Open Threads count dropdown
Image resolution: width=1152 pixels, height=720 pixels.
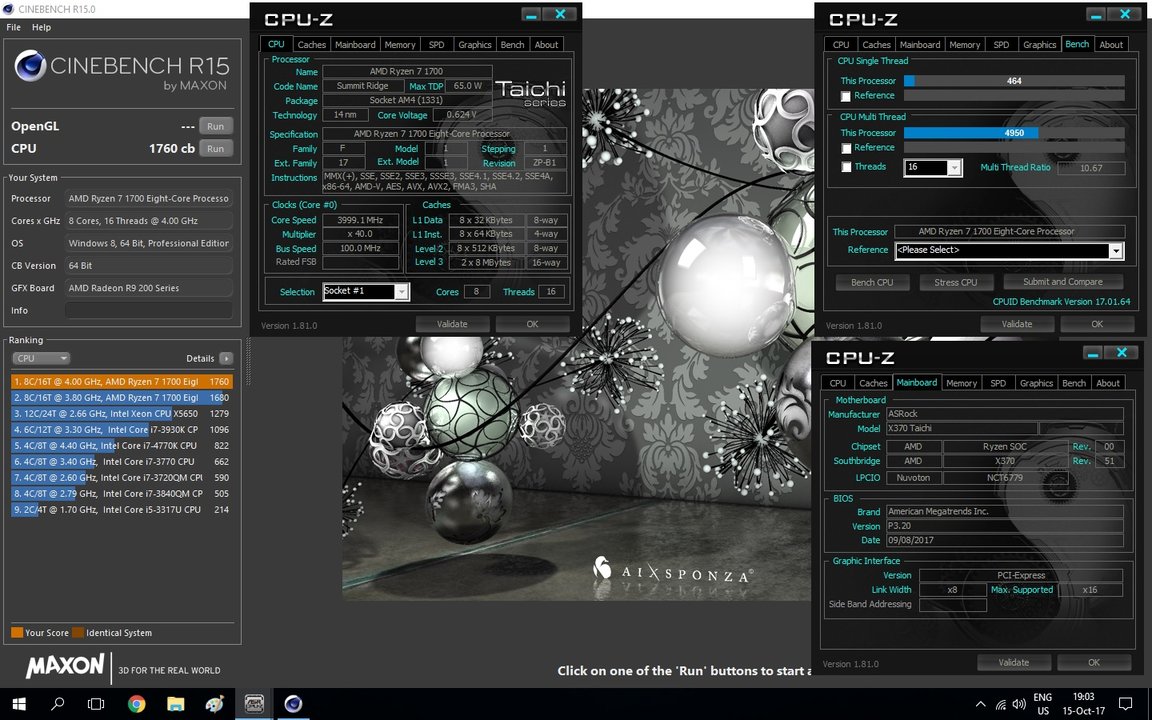pos(954,168)
